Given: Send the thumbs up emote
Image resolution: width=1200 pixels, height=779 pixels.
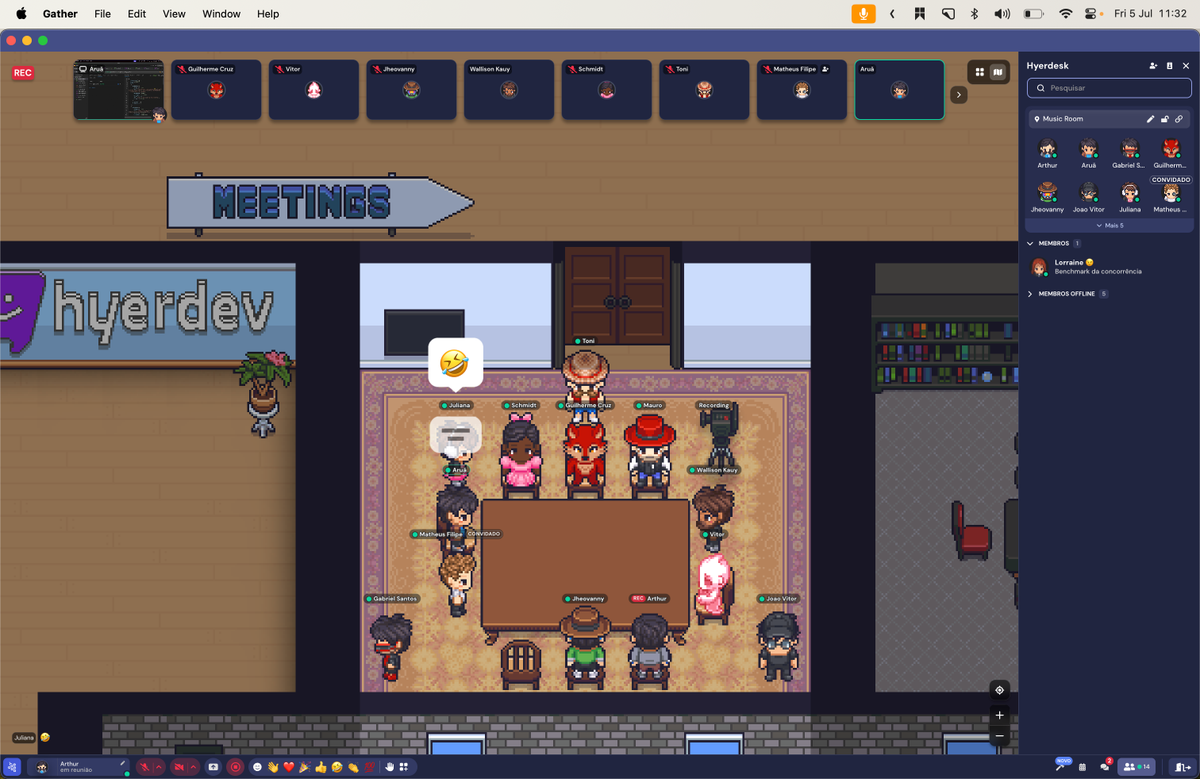Looking at the screenshot, I should coord(321,767).
